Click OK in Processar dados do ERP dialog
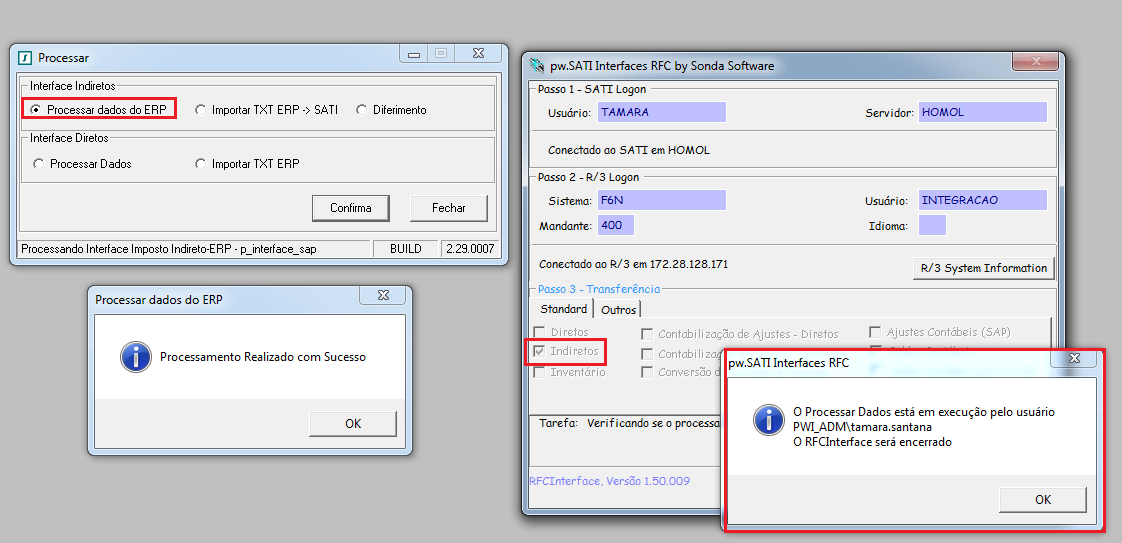The width and height of the screenshot is (1122, 543). click(353, 424)
